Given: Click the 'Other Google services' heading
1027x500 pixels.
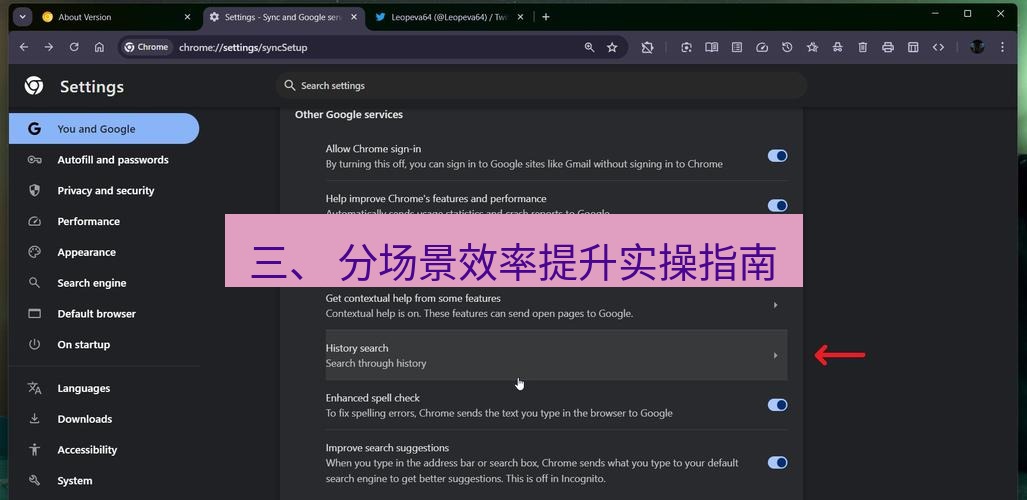Looking at the screenshot, I should 348,115.
